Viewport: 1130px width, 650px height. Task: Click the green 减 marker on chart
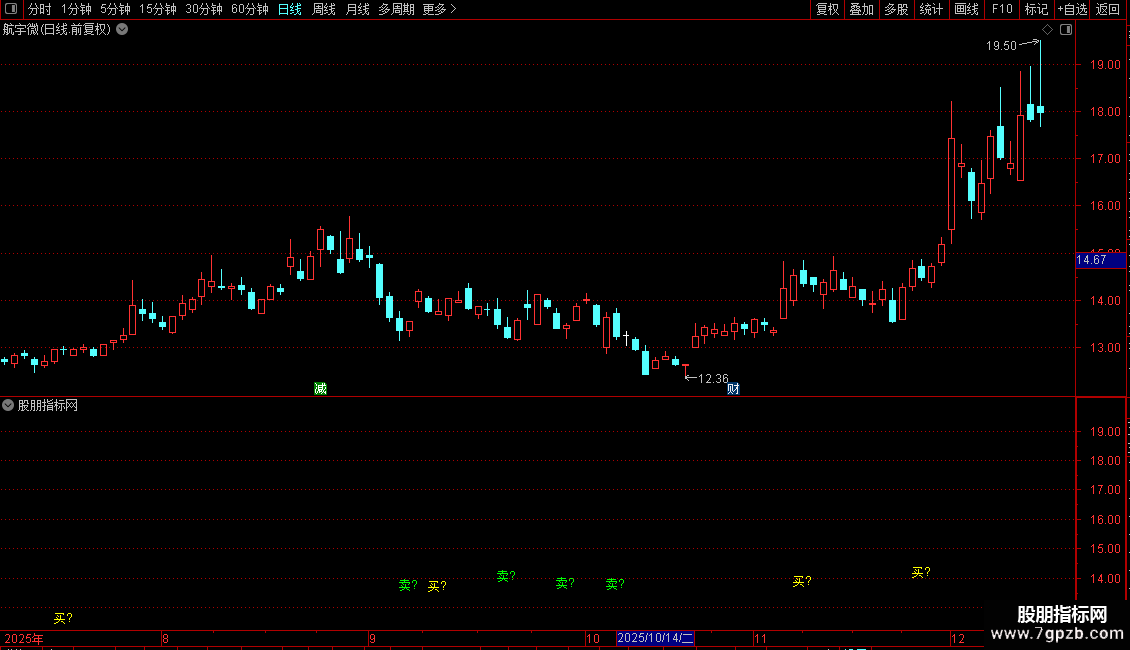pyautogui.click(x=321, y=388)
